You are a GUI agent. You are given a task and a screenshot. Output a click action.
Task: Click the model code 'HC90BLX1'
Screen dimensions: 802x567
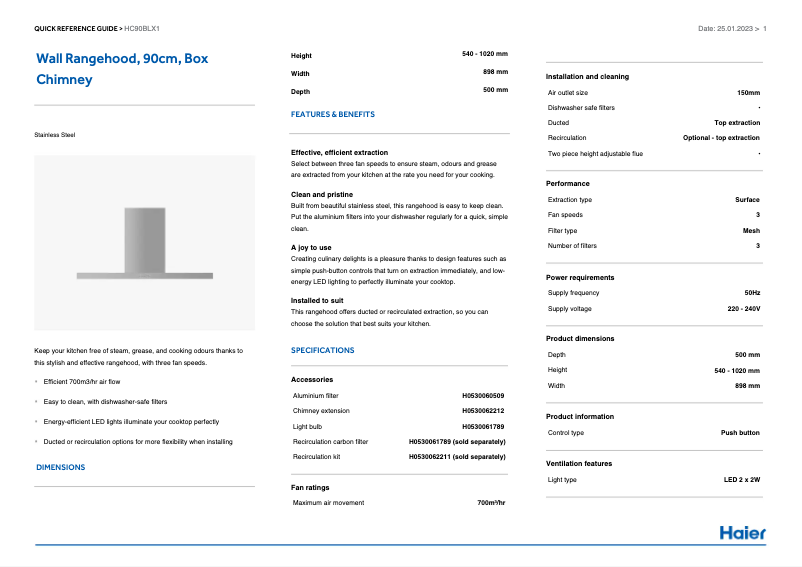pyautogui.click(x=142, y=29)
